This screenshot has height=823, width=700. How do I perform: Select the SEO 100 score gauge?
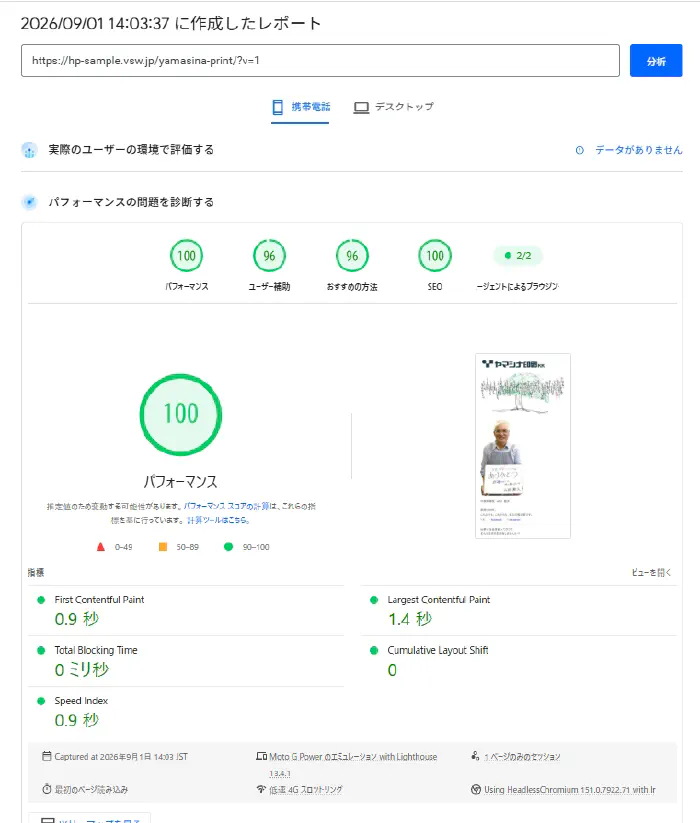pos(435,256)
